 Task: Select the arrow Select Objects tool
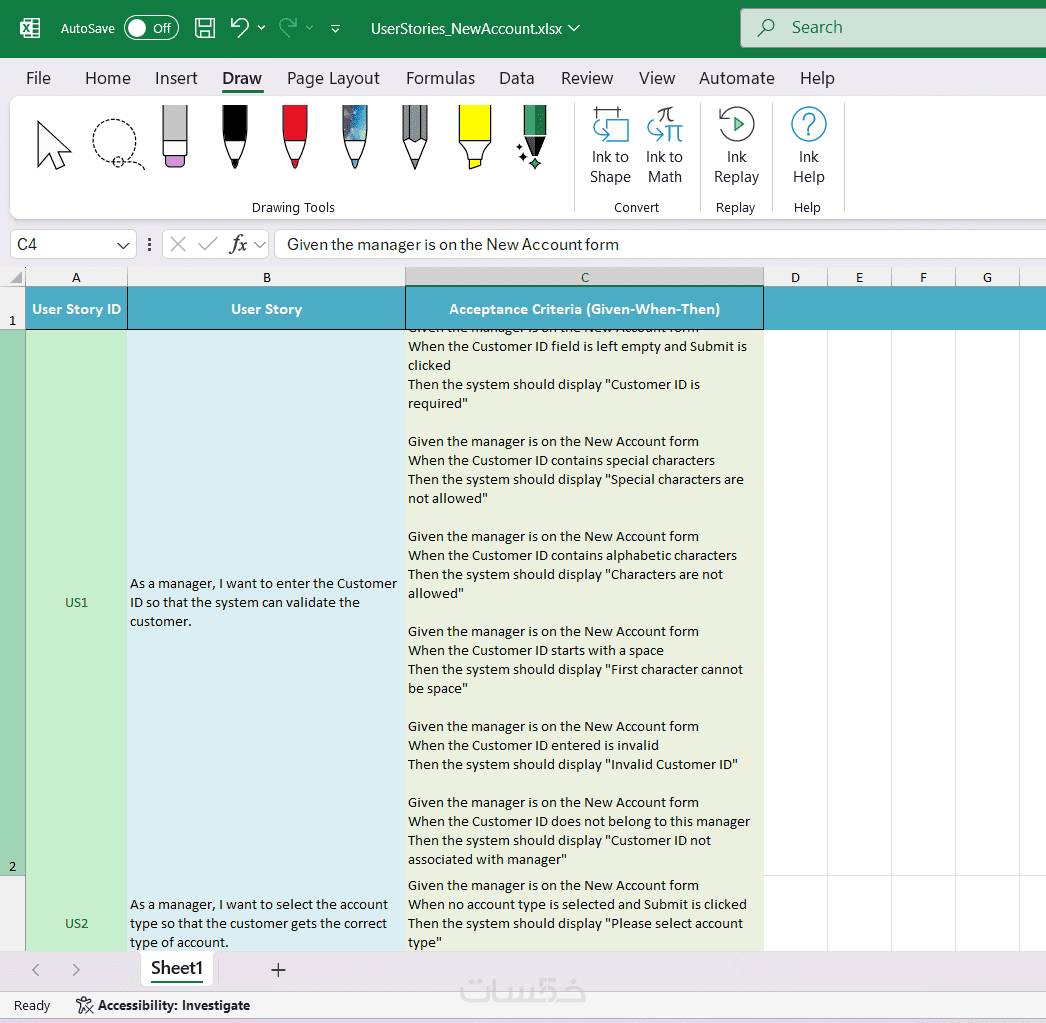click(53, 144)
